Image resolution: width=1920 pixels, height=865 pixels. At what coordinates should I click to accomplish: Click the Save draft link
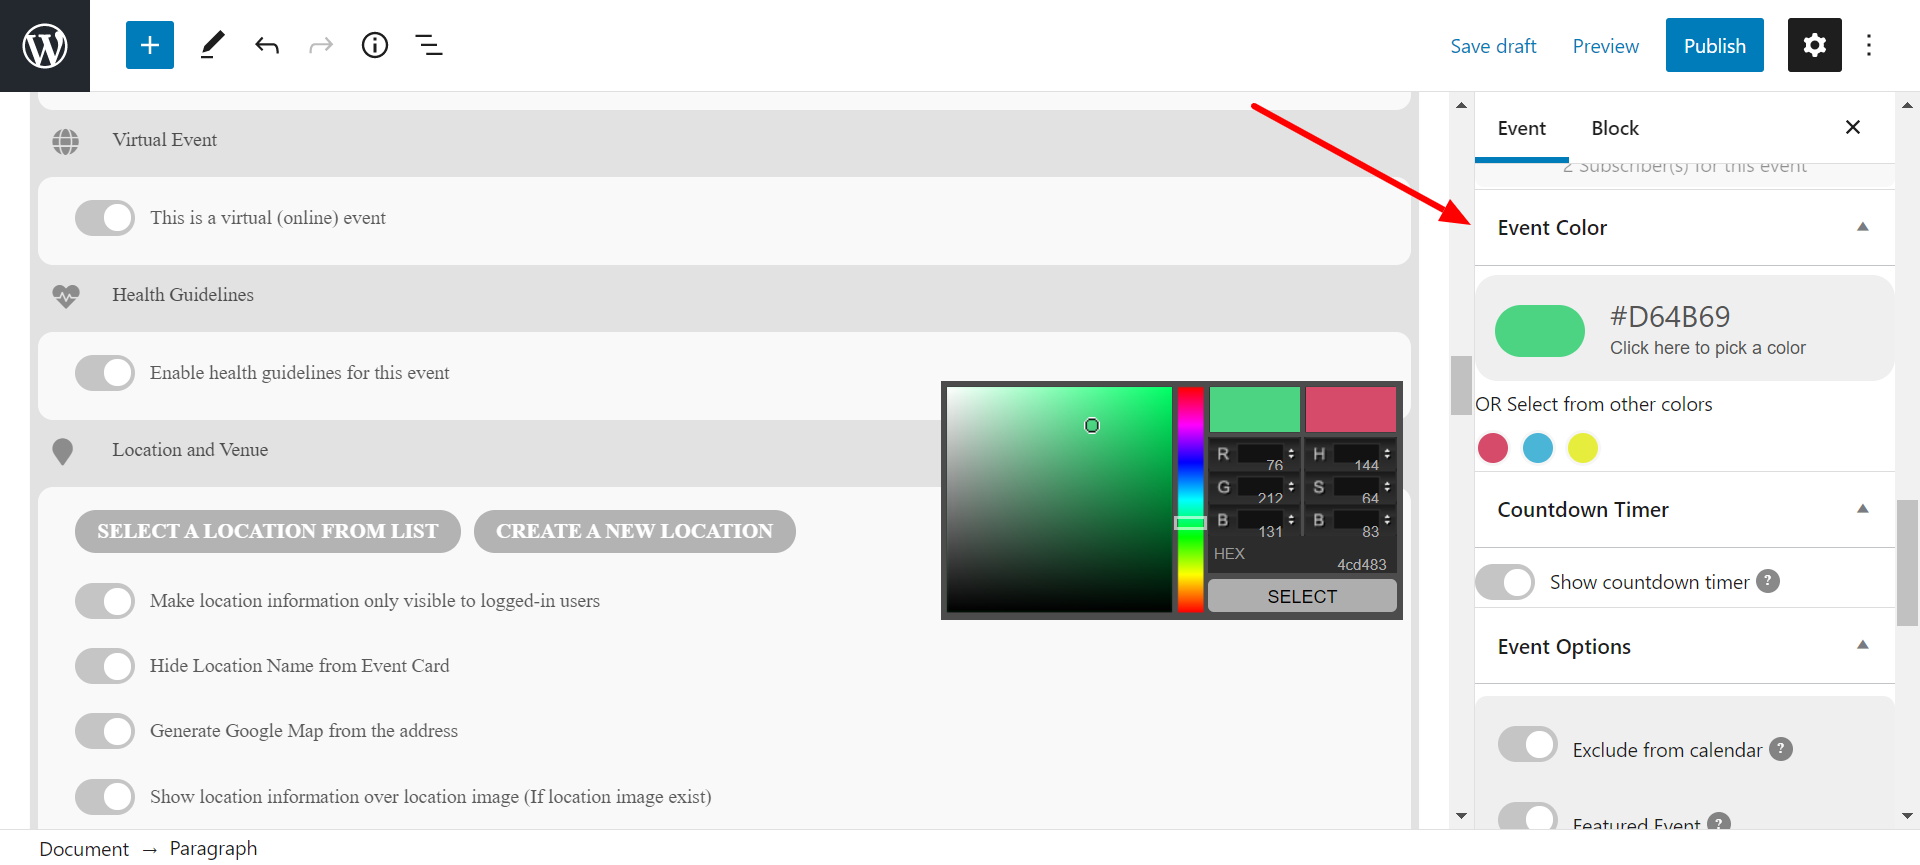1493,46
